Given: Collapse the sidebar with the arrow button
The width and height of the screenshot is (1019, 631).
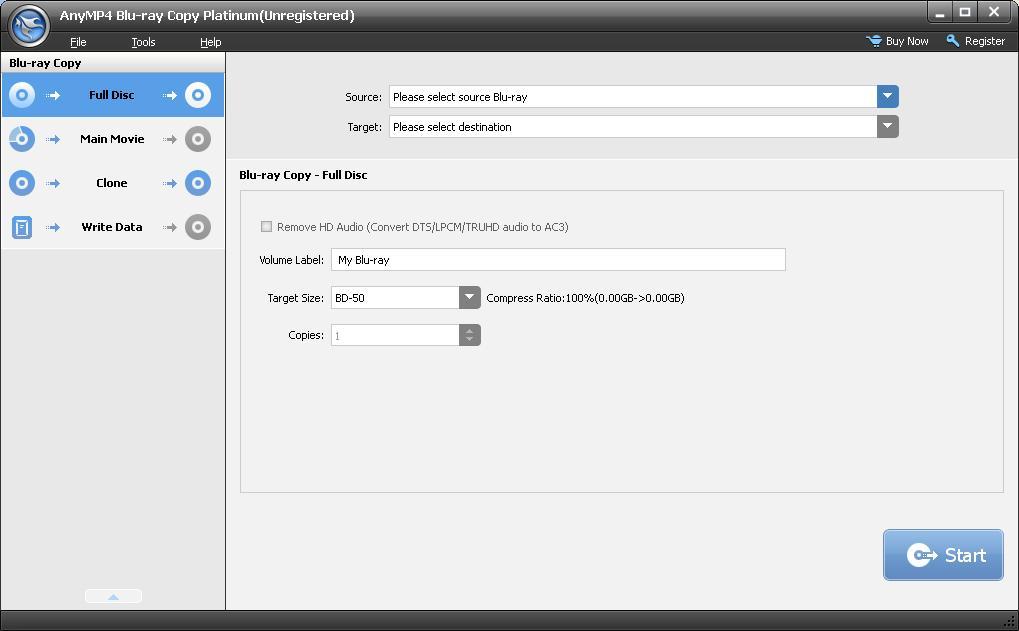Looking at the screenshot, I should tap(112, 595).
